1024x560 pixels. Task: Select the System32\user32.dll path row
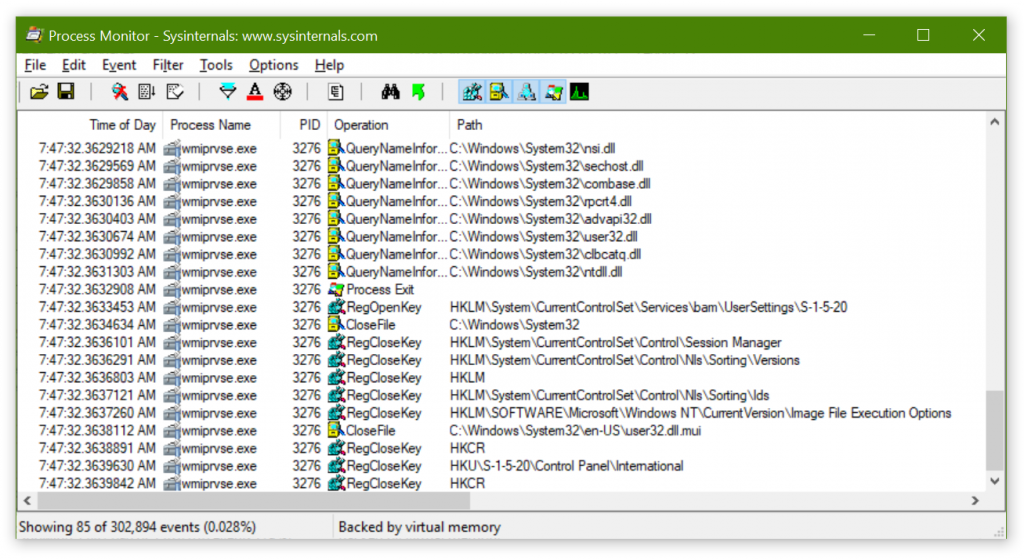pyautogui.click(x=501, y=236)
